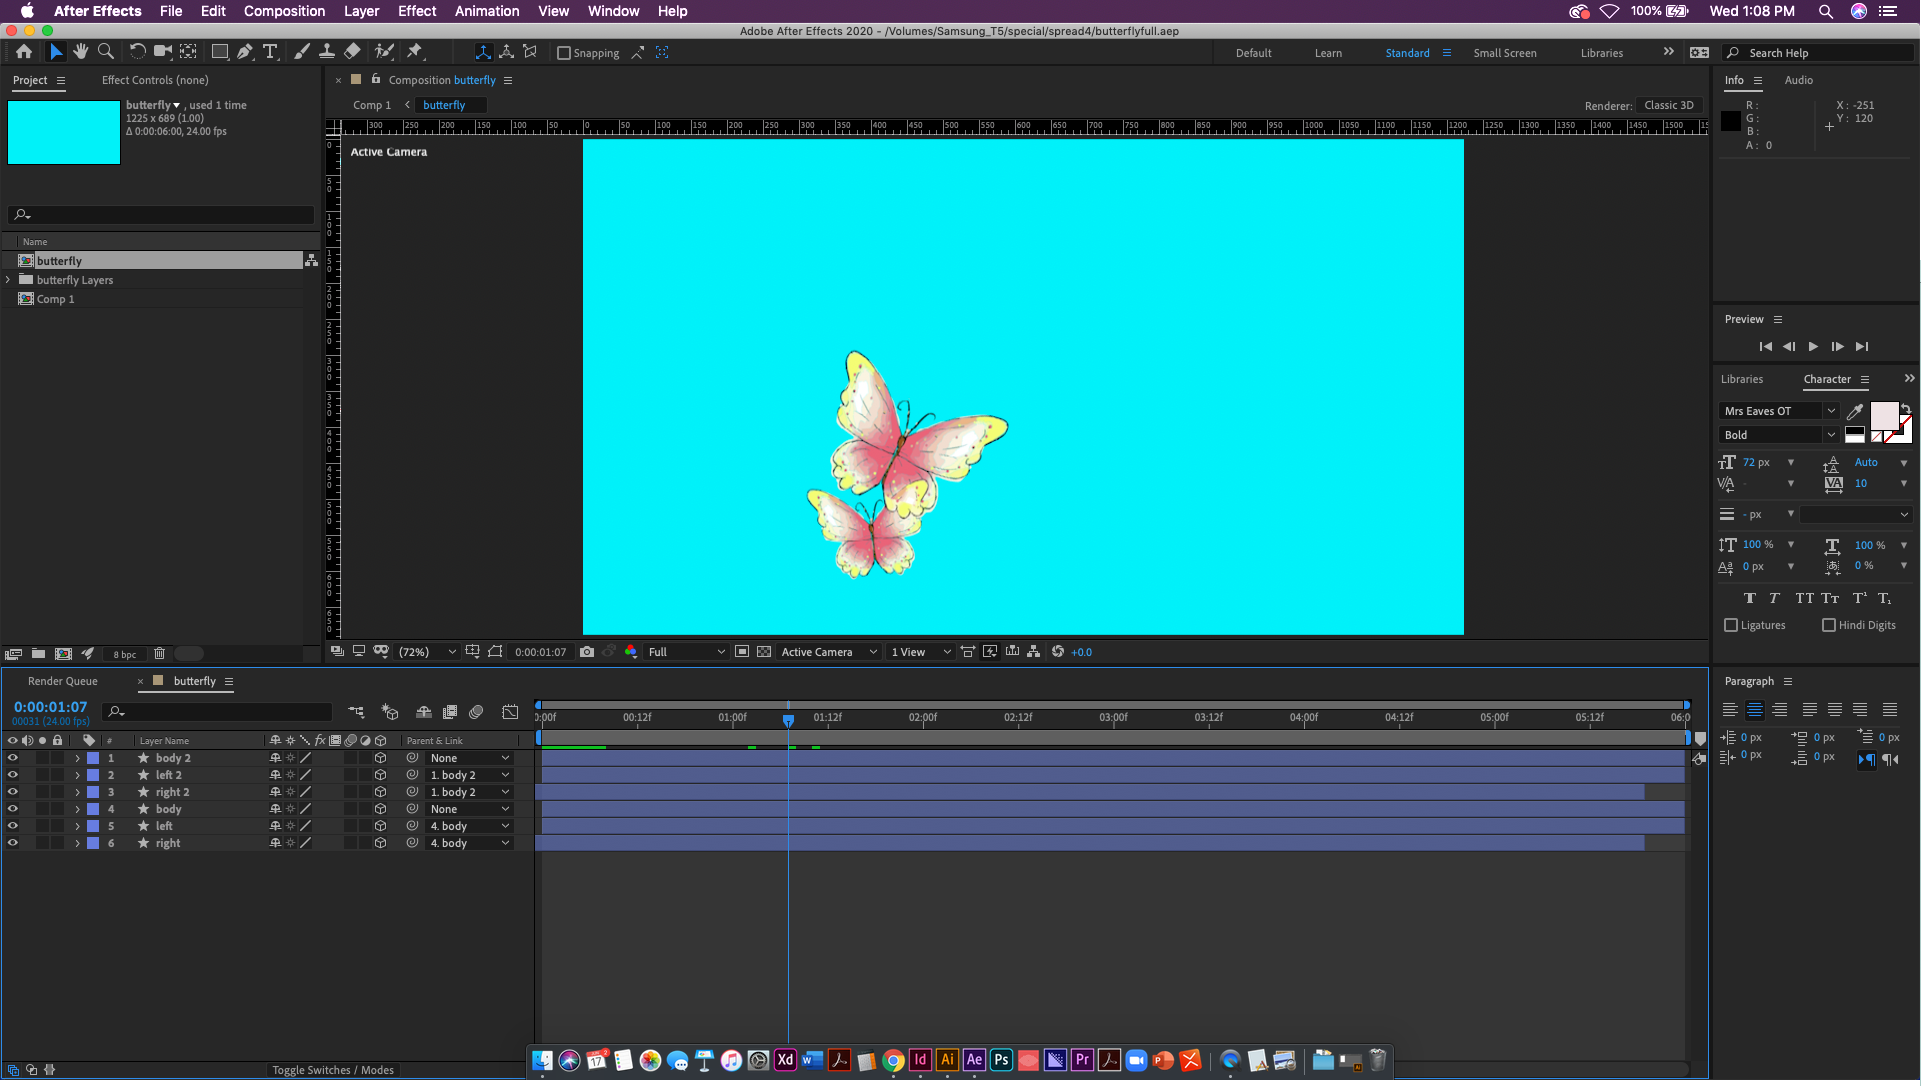Hide the body 2 layer

[x=13, y=759]
